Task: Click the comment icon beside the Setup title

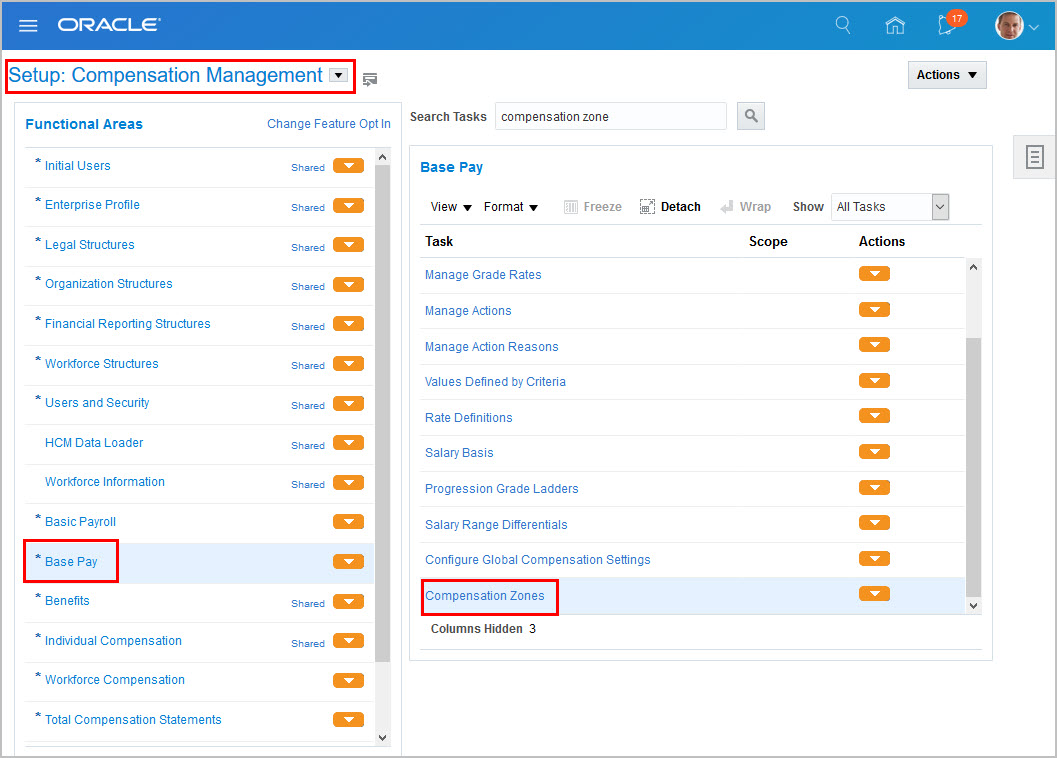Action: pyautogui.click(x=369, y=80)
